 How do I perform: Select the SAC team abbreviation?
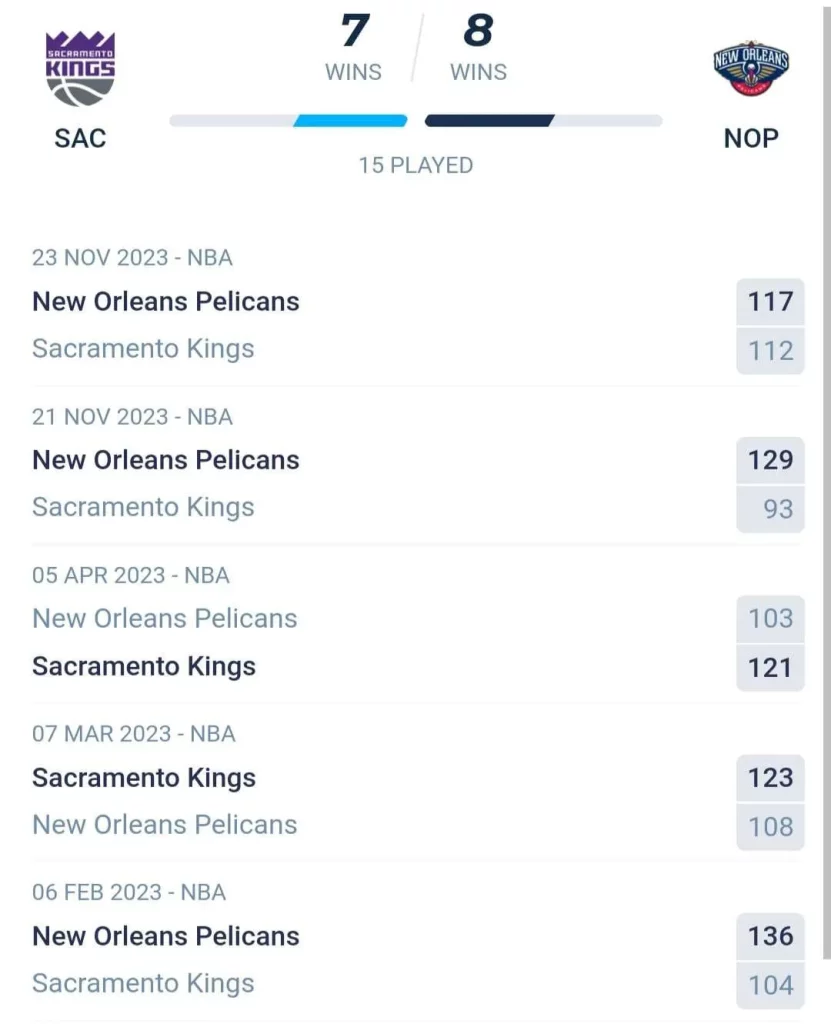(x=80, y=138)
